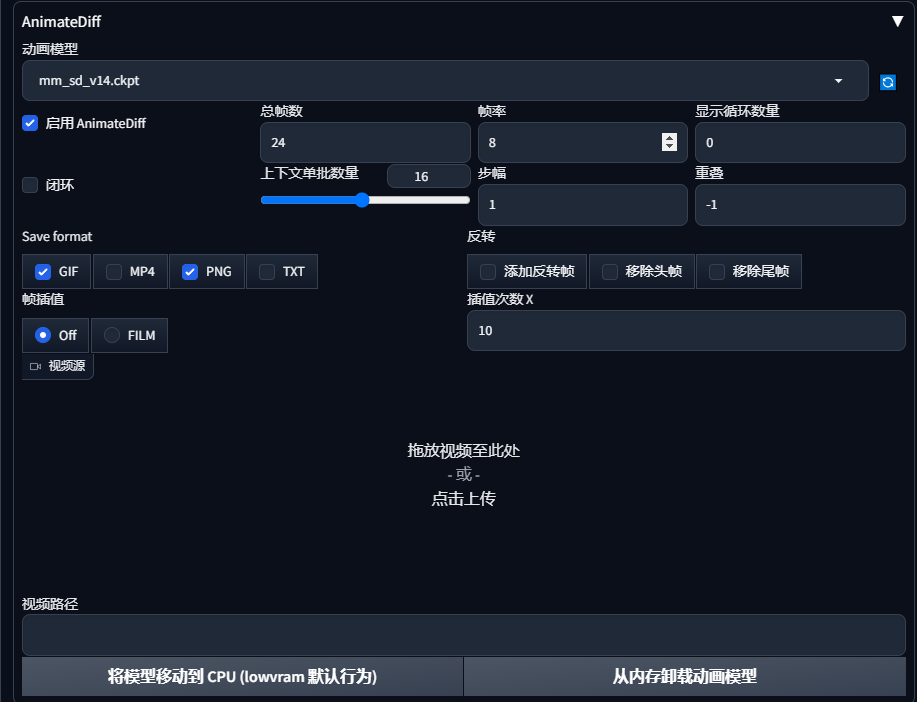Click the 将模型移动到 CPU button
The height and width of the screenshot is (702, 917).
(x=241, y=676)
